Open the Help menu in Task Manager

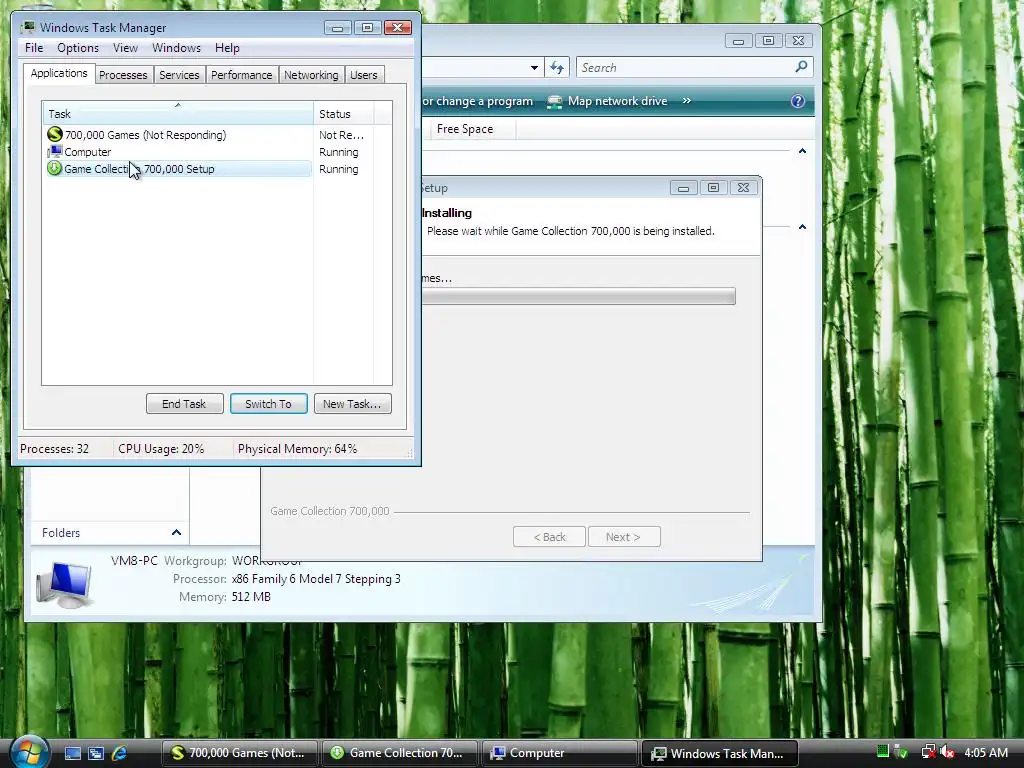[x=227, y=48]
